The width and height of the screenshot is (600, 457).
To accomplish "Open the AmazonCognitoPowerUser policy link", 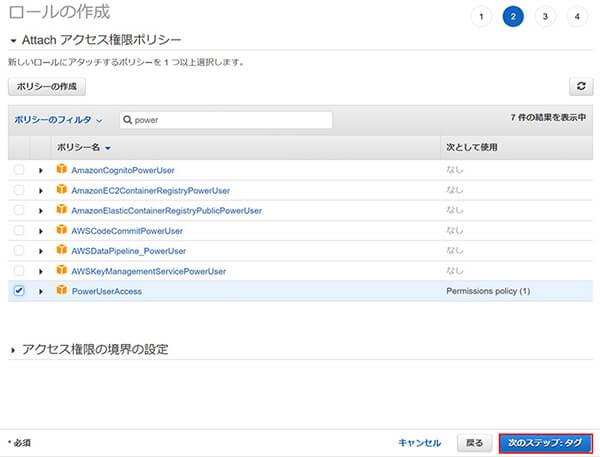I will (x=123, y=170).
